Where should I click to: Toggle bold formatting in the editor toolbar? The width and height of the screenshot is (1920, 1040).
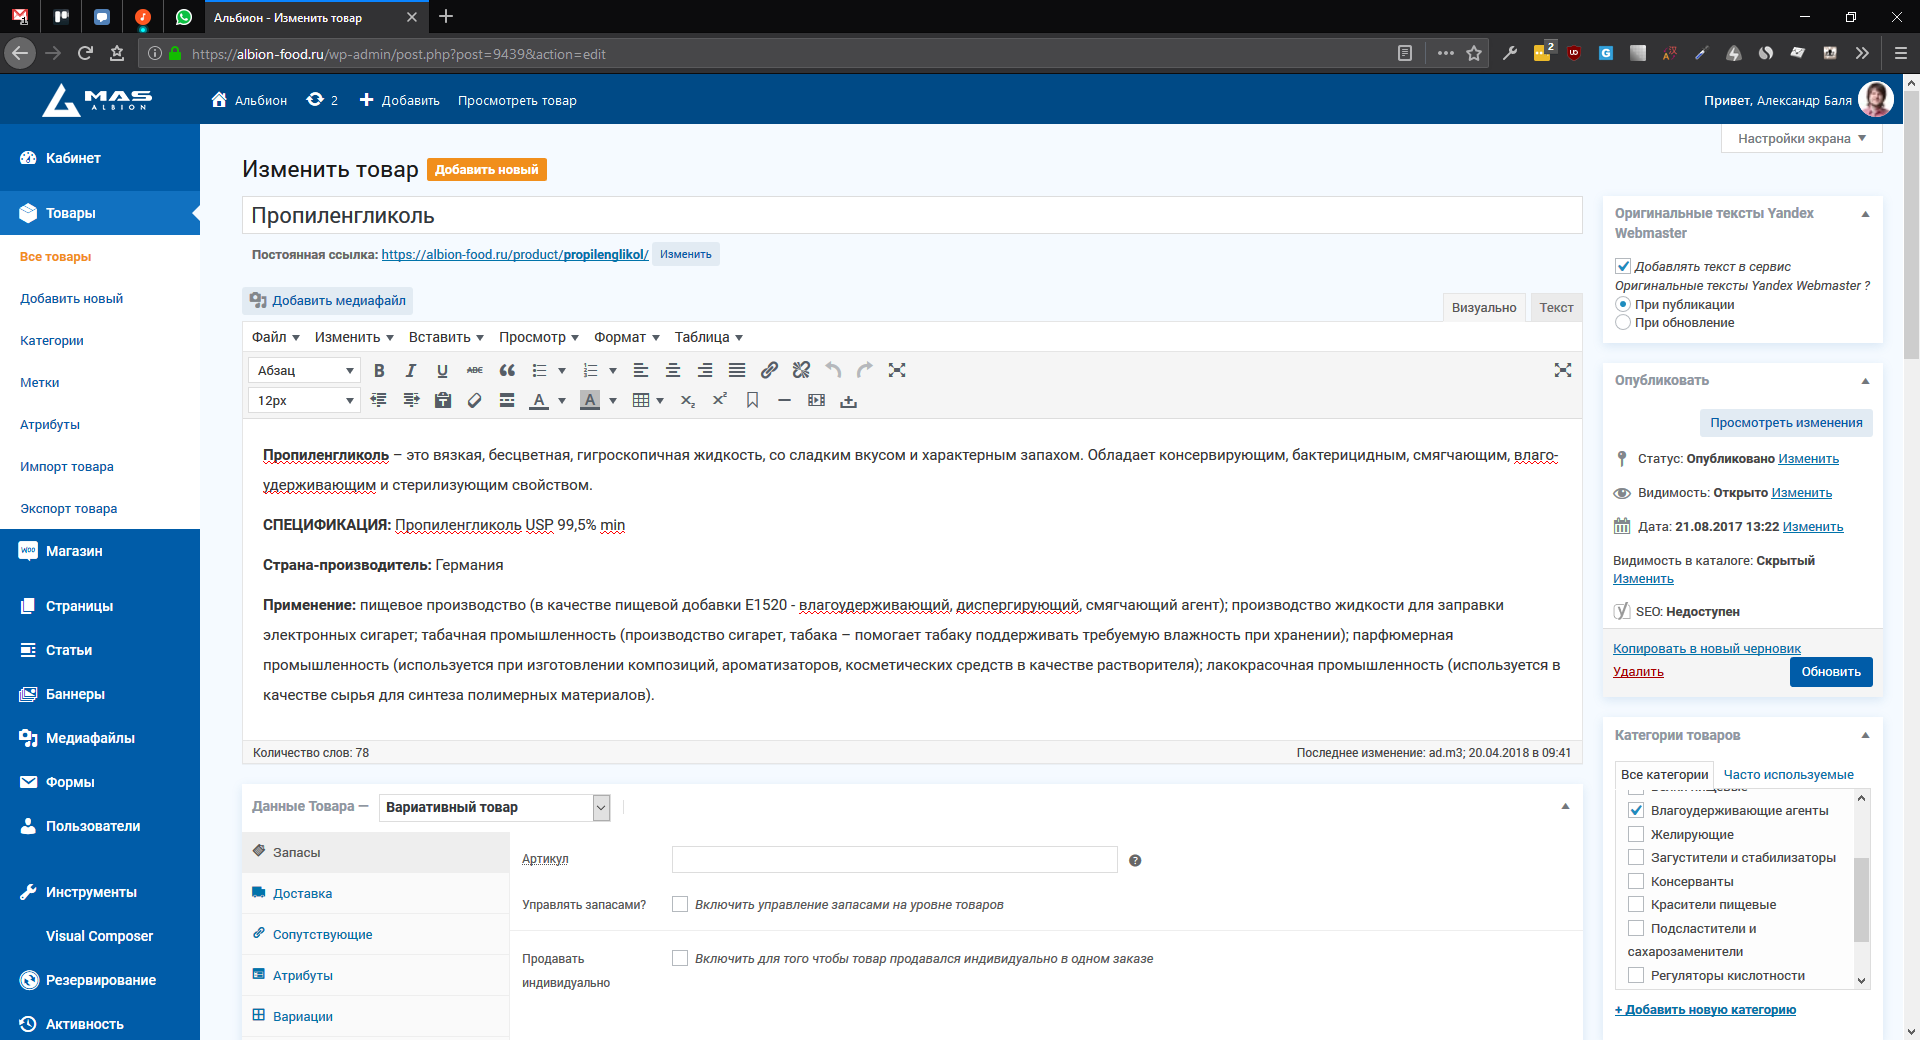tap(379, 371)
